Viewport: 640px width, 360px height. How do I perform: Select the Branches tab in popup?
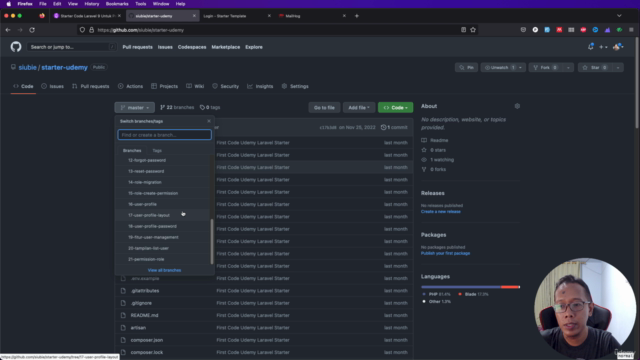[x=132, y=151]
